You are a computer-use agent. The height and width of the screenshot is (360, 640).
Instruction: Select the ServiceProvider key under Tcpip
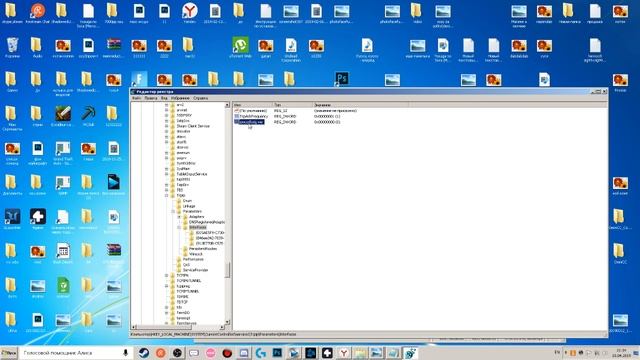[196, 270]
